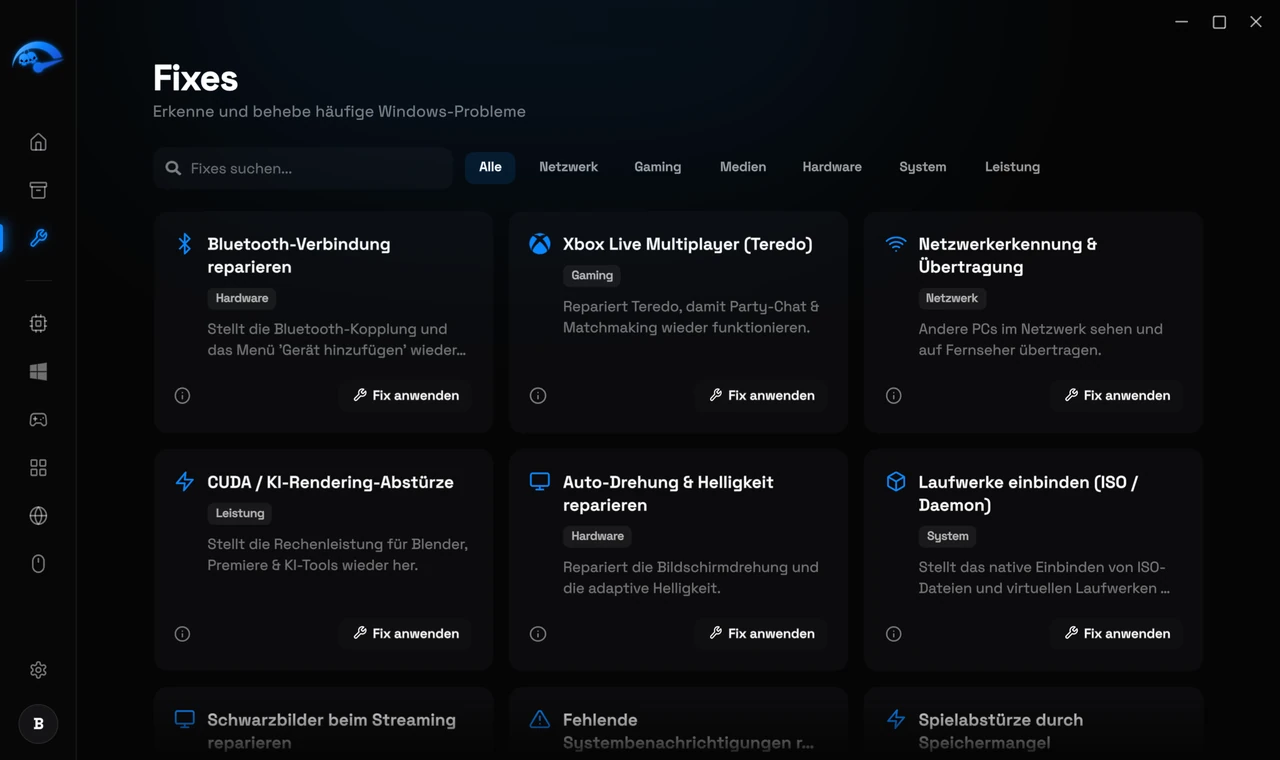
Task: Show info for Auto-Drehung & Helligkeit
Action: pyautogui.click(x=538, y=634)
